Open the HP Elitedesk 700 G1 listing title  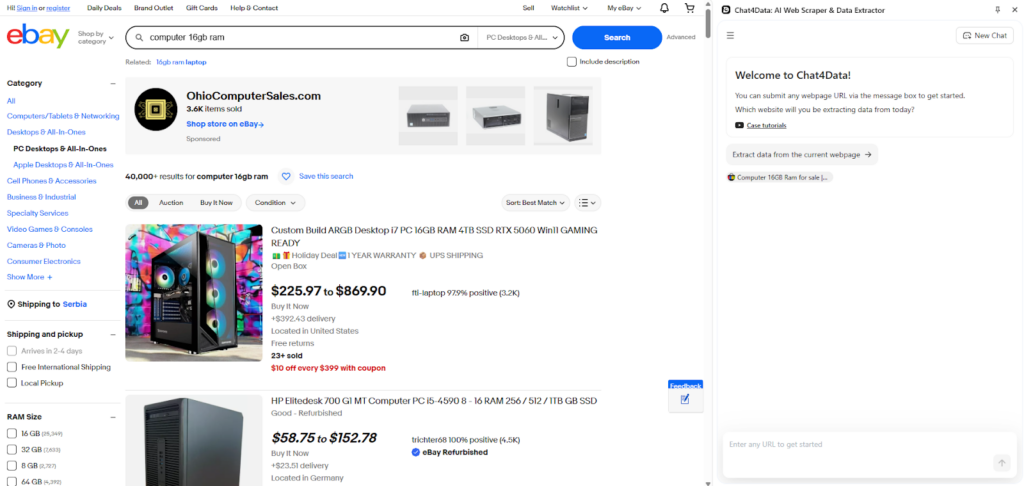click(x=434, y=400)
